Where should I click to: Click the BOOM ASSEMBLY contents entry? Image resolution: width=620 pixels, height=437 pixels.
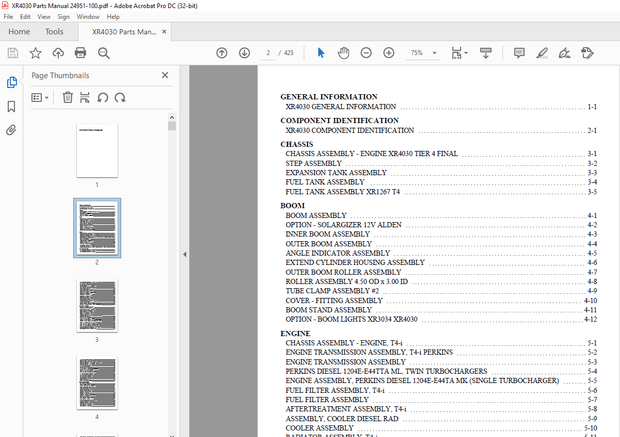click(x=316, y=216)
